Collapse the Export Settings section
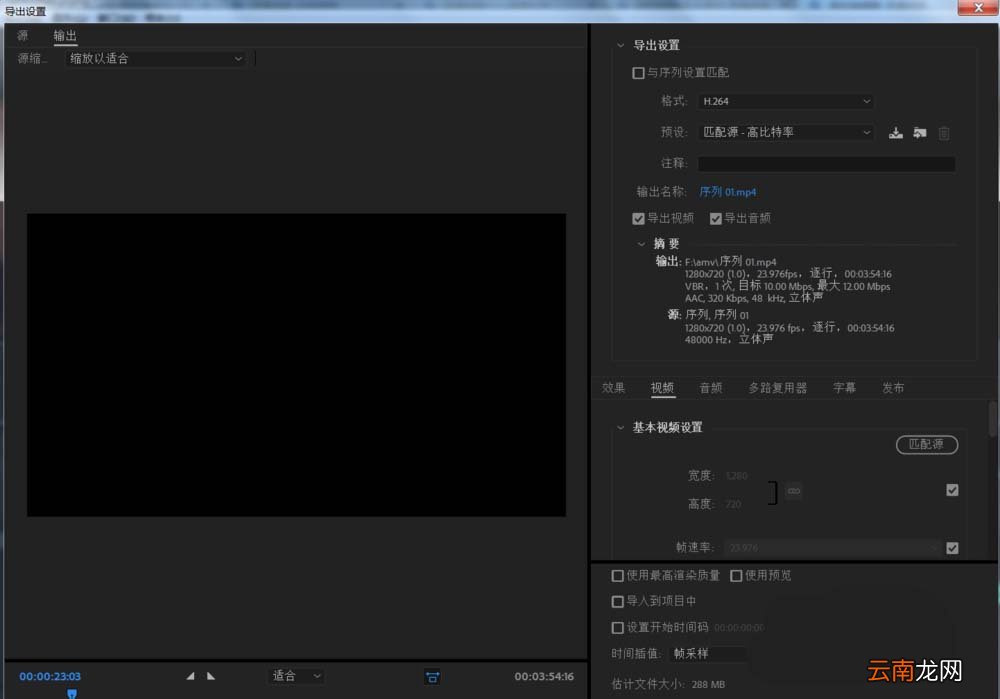 click(620, 45)
